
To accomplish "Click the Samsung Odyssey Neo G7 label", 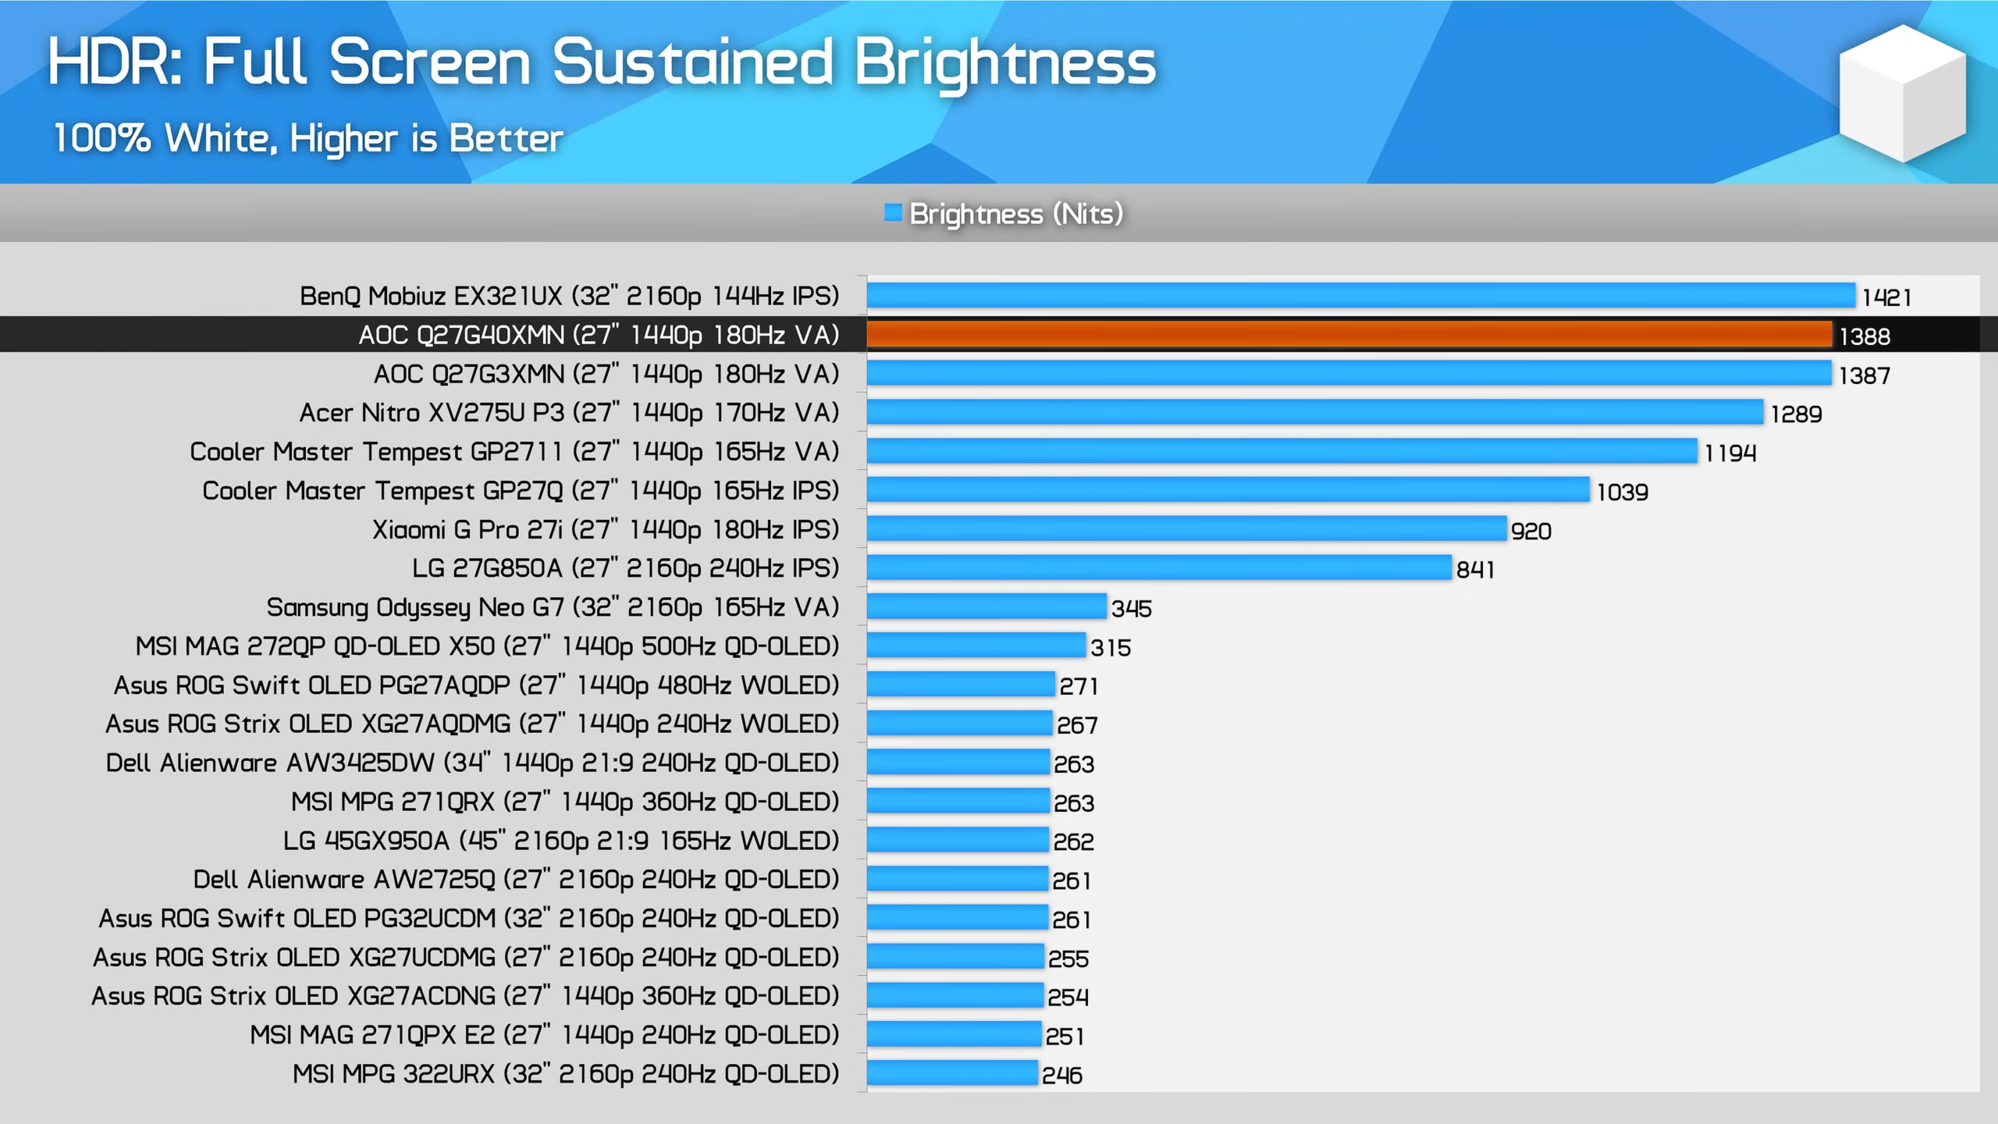I will click(552, 608).
